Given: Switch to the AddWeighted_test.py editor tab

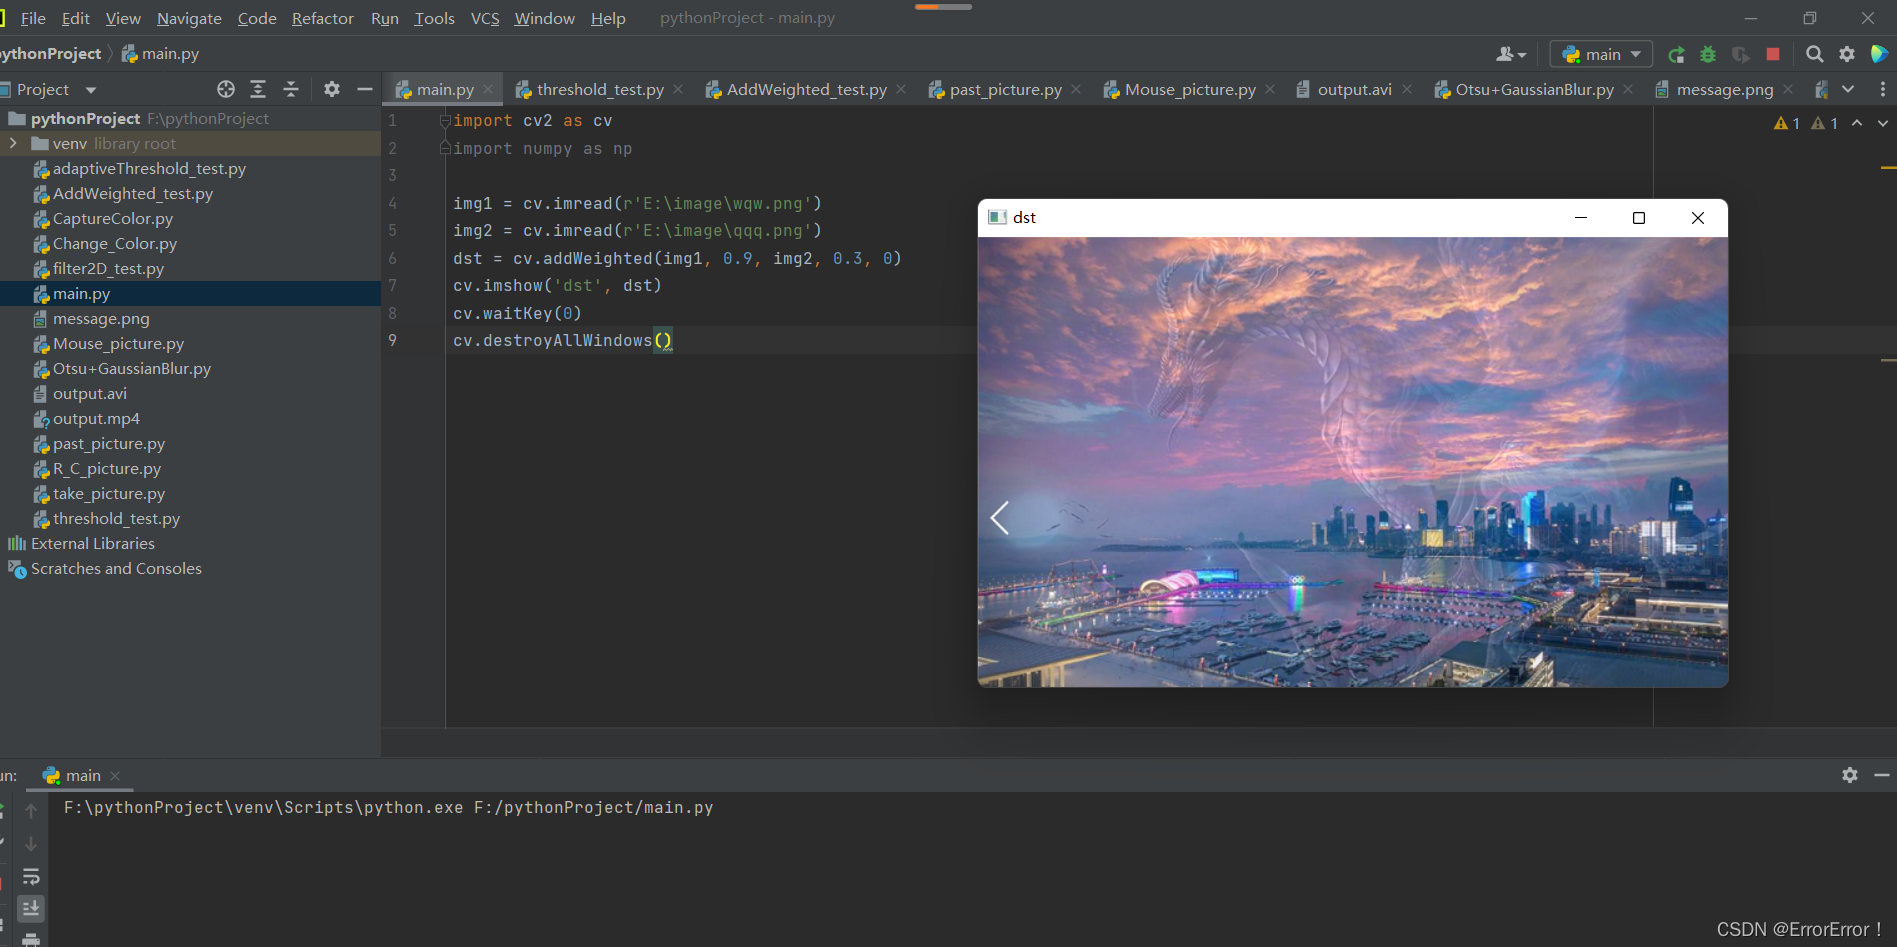Looking at the screenshot, I should [x=806, y=89].
